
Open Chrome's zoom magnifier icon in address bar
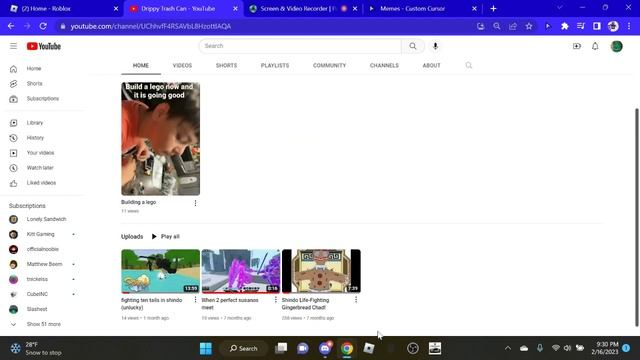[496, 26]
